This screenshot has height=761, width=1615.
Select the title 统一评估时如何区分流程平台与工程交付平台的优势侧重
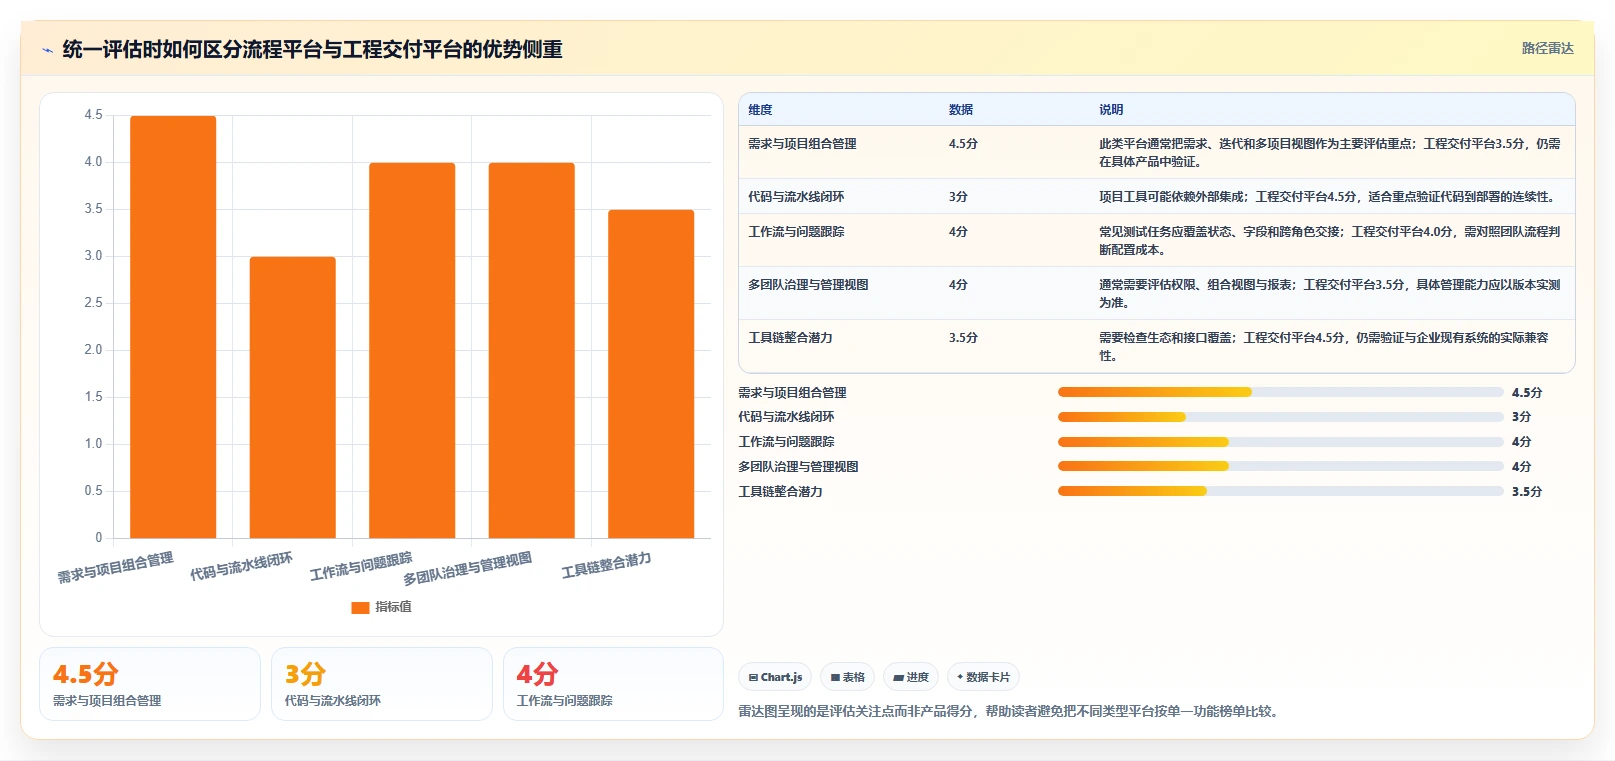coord(312,49)
